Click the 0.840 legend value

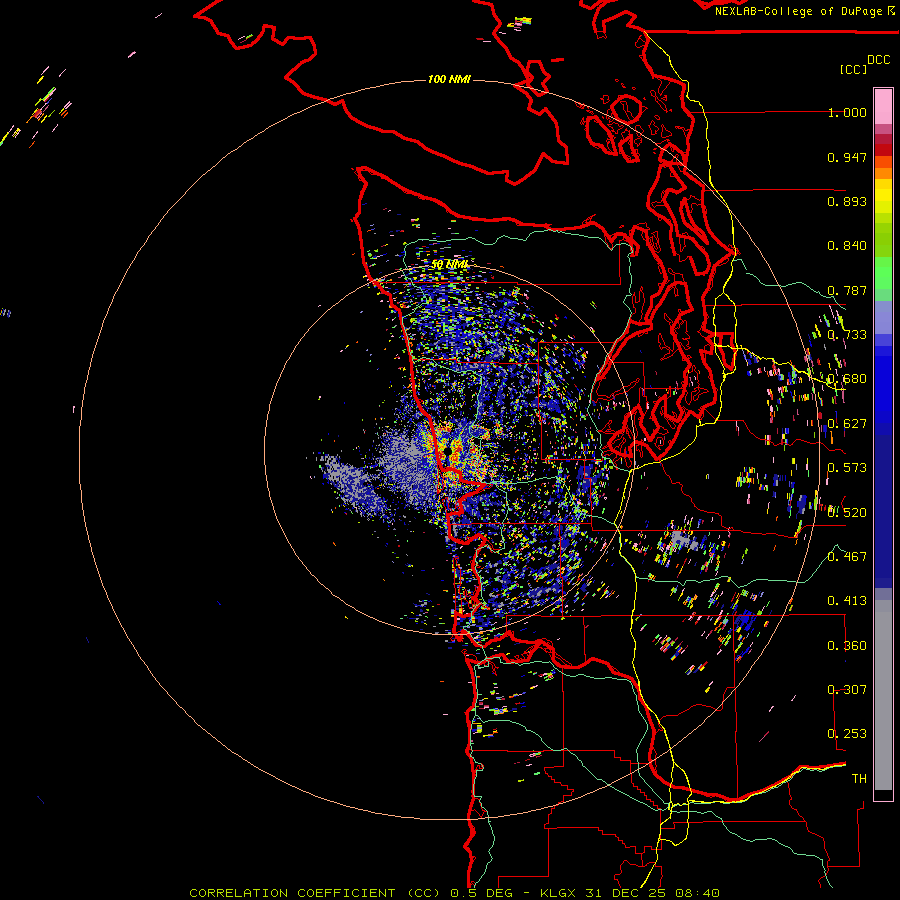coord(847,246)
